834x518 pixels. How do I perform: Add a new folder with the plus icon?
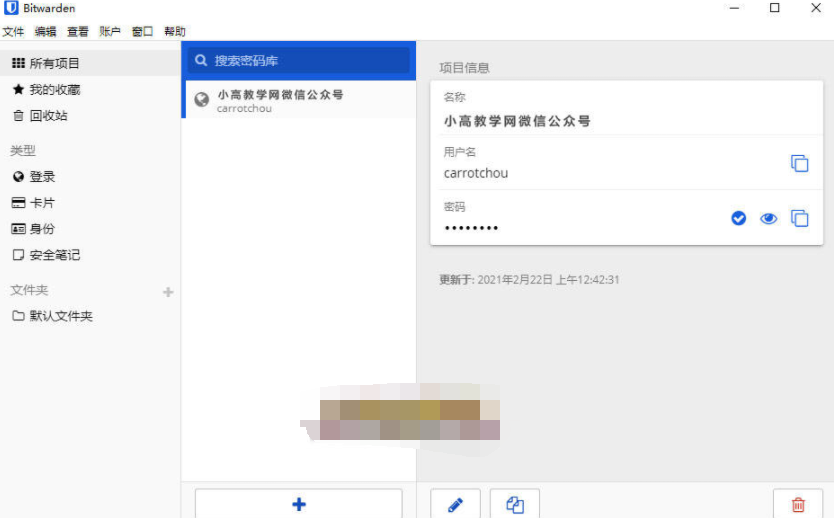click(168, 292)
